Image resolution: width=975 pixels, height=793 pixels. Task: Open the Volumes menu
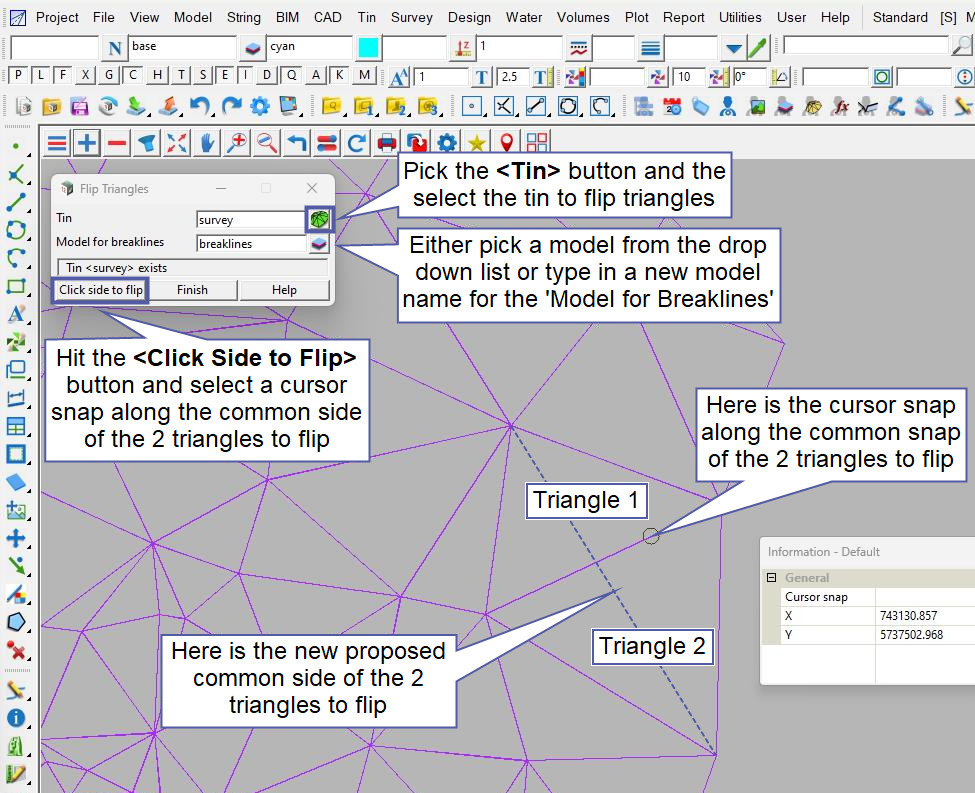point(583,17)
